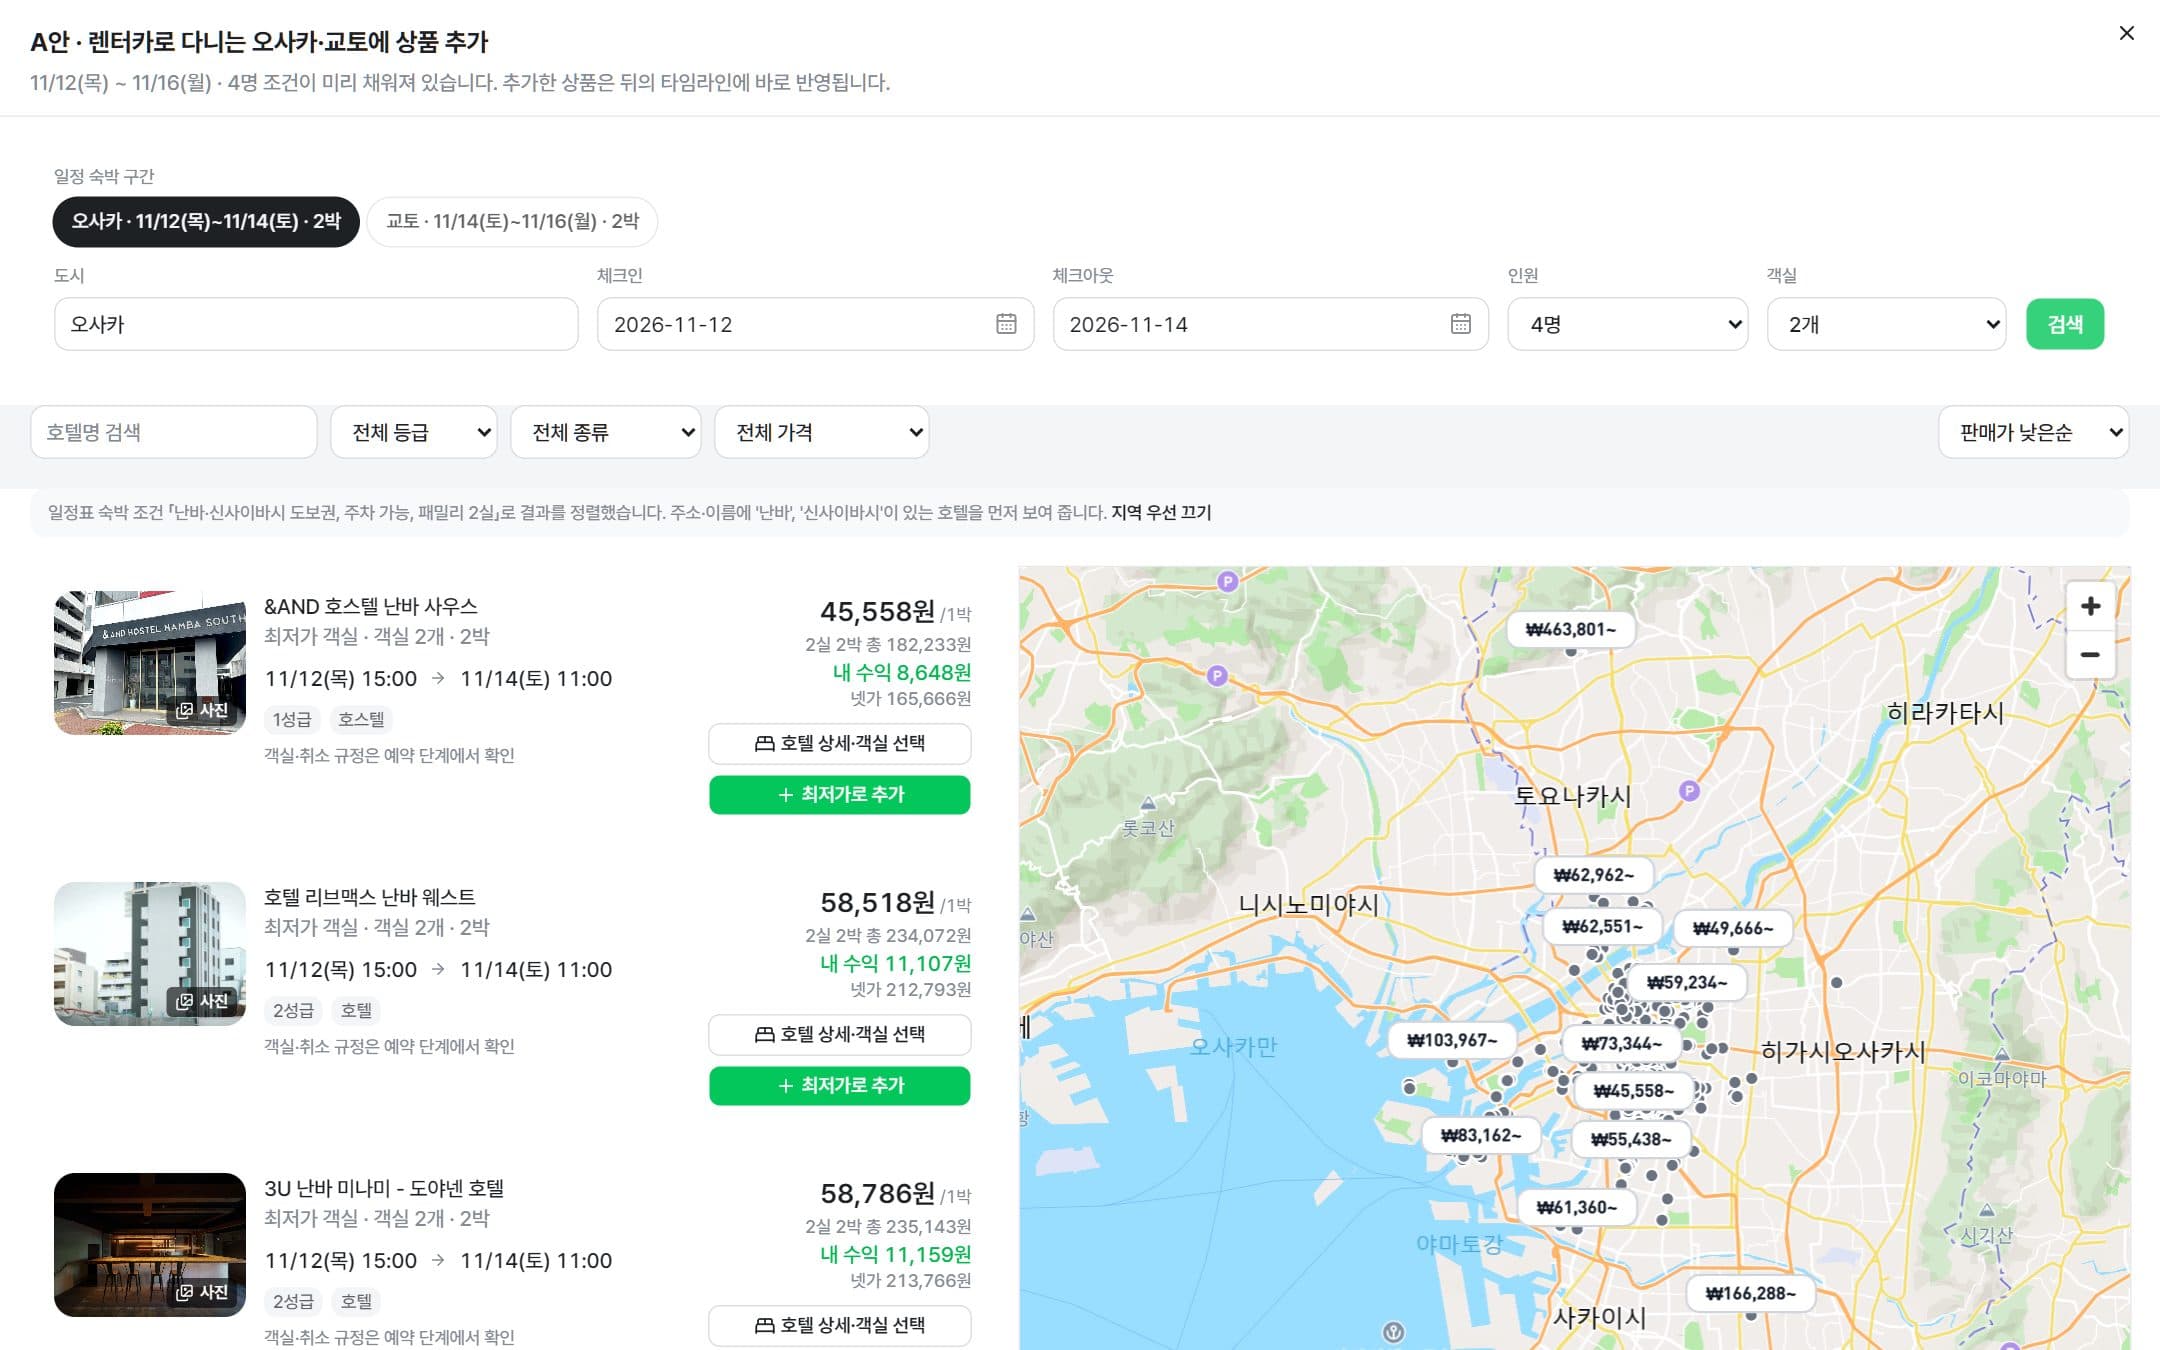Click the ₩83,162~ map price marker
The width and height of the screenshot is (2160, 1350).
(1480, 1135)
